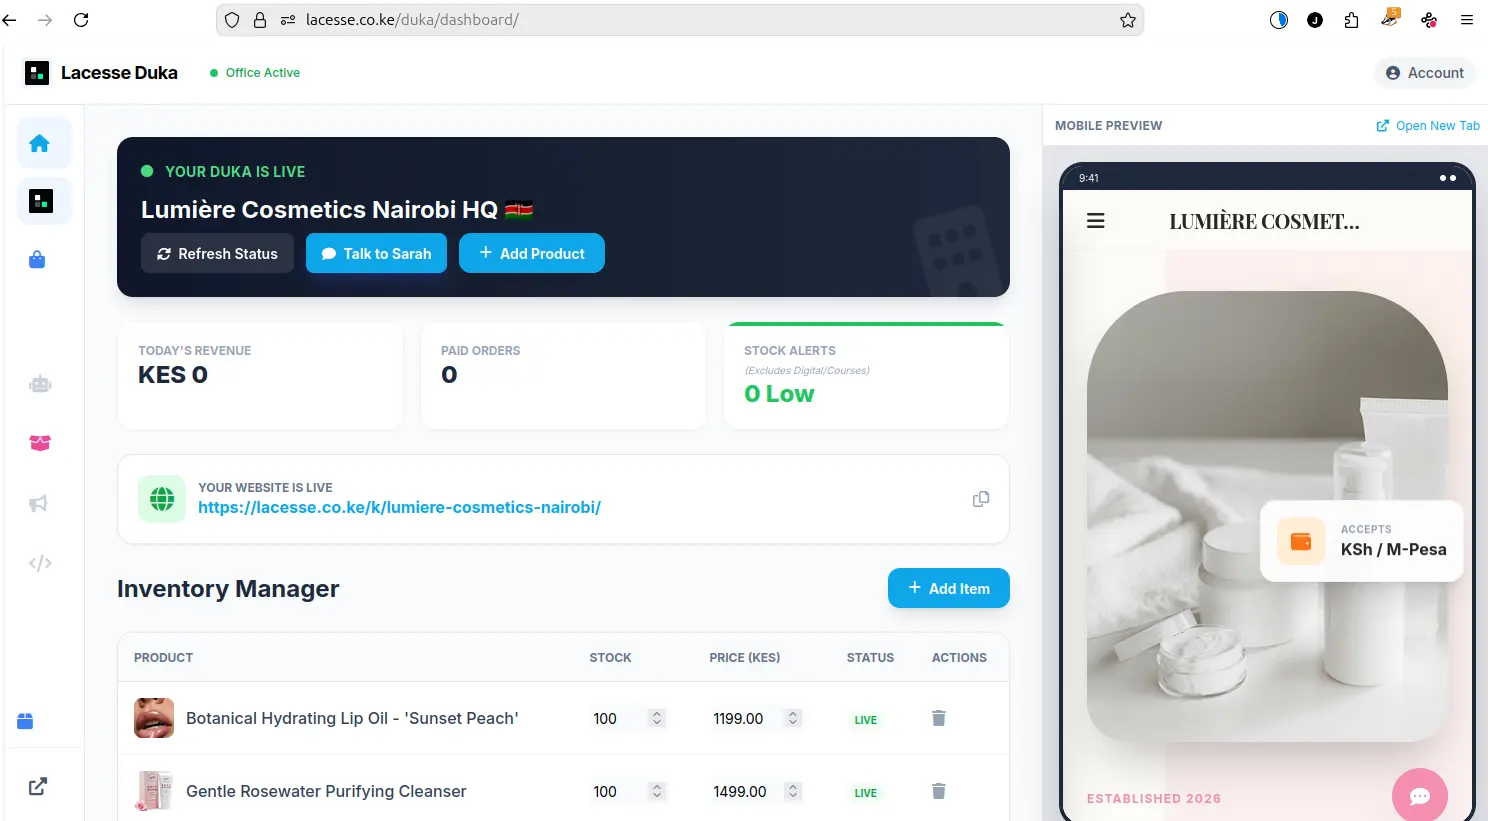
Task: Open the Home dashboard sidebar icon
Action: [x=40, y=143]
